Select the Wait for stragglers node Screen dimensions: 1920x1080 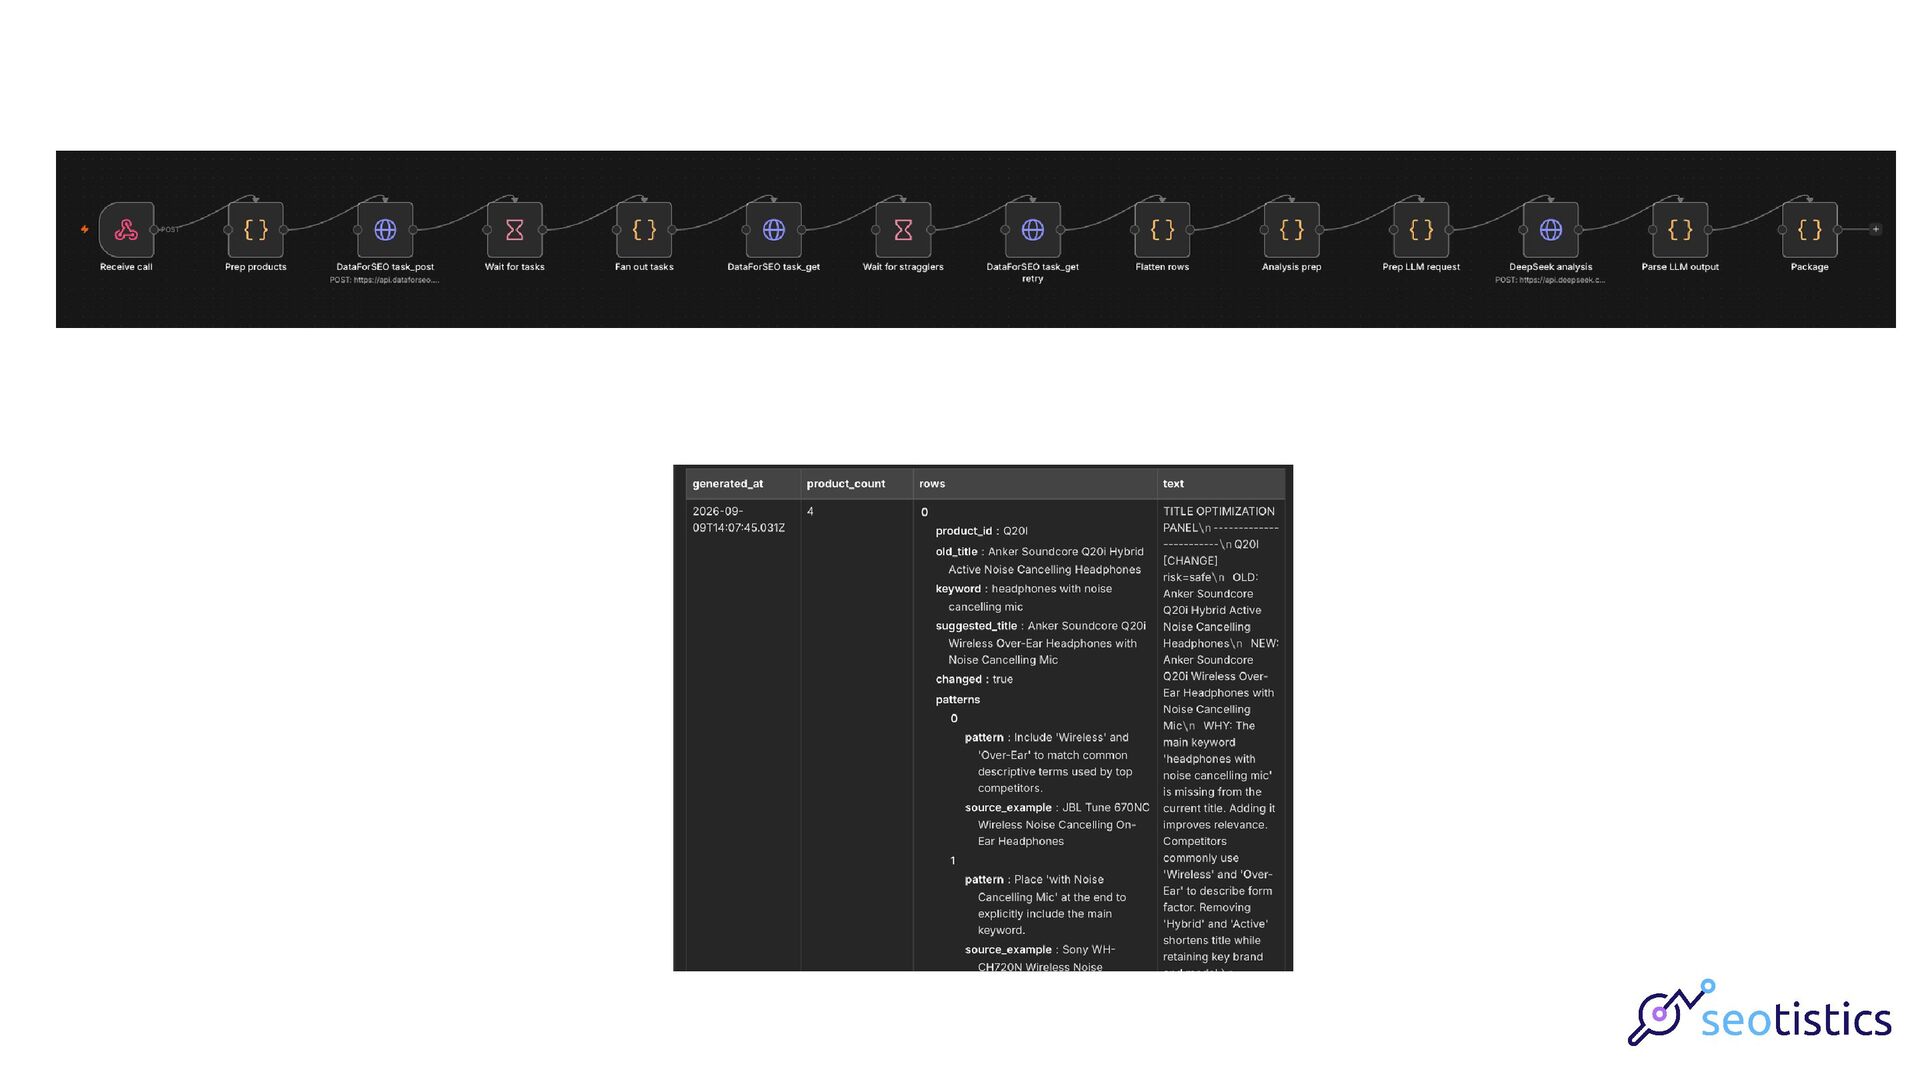903,230
